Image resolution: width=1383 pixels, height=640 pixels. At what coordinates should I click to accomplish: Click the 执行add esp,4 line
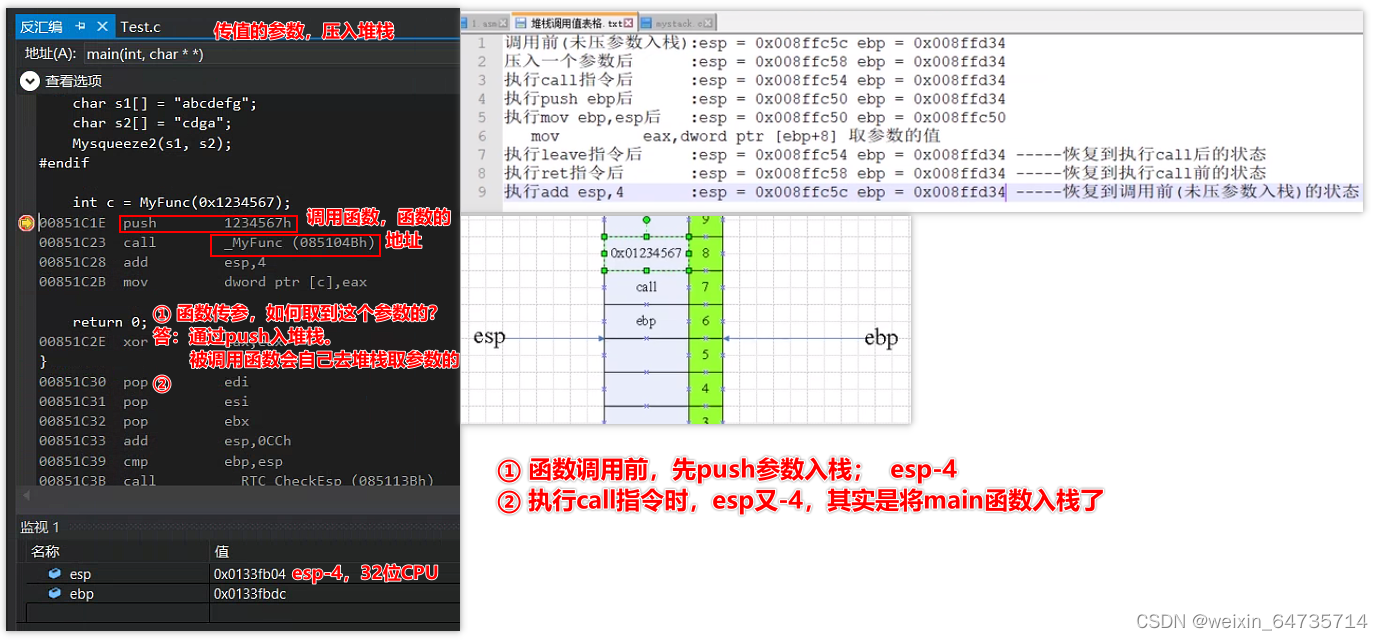point(932,192)
